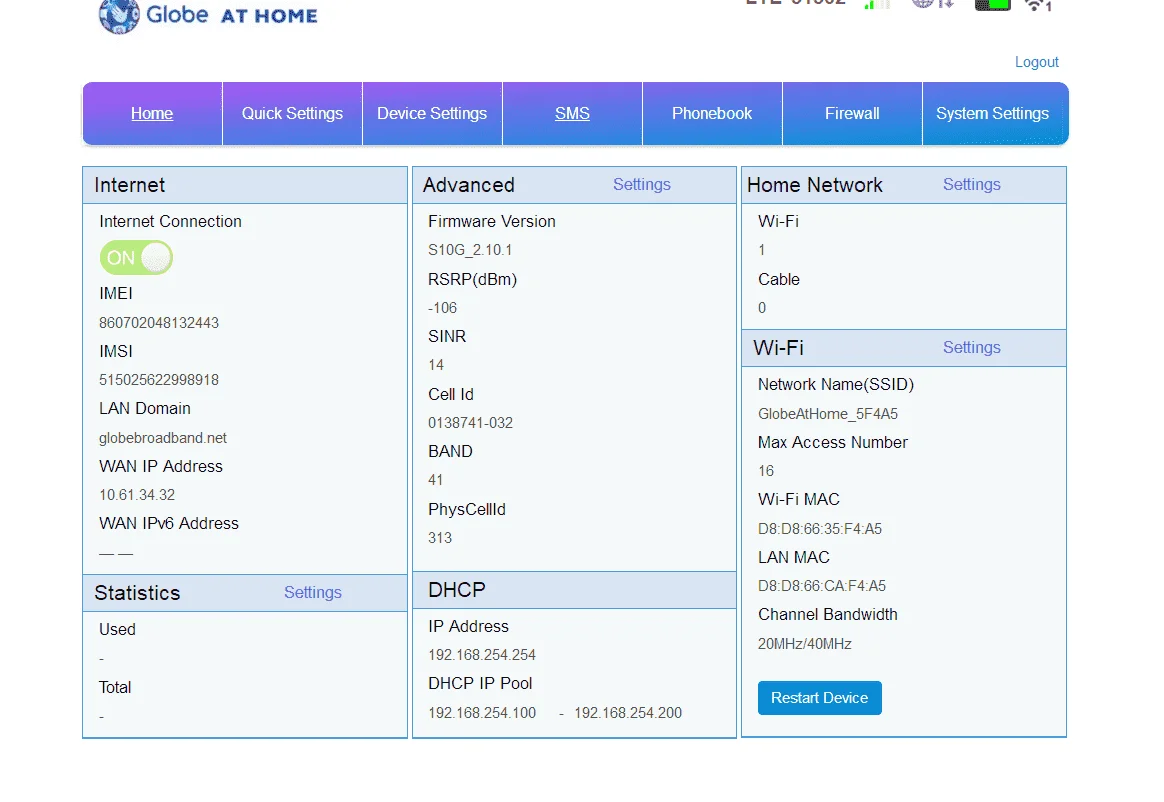Go to the Device Settings tab
The height and width of the screenshot is (802, 1164).
click(432, 114)
